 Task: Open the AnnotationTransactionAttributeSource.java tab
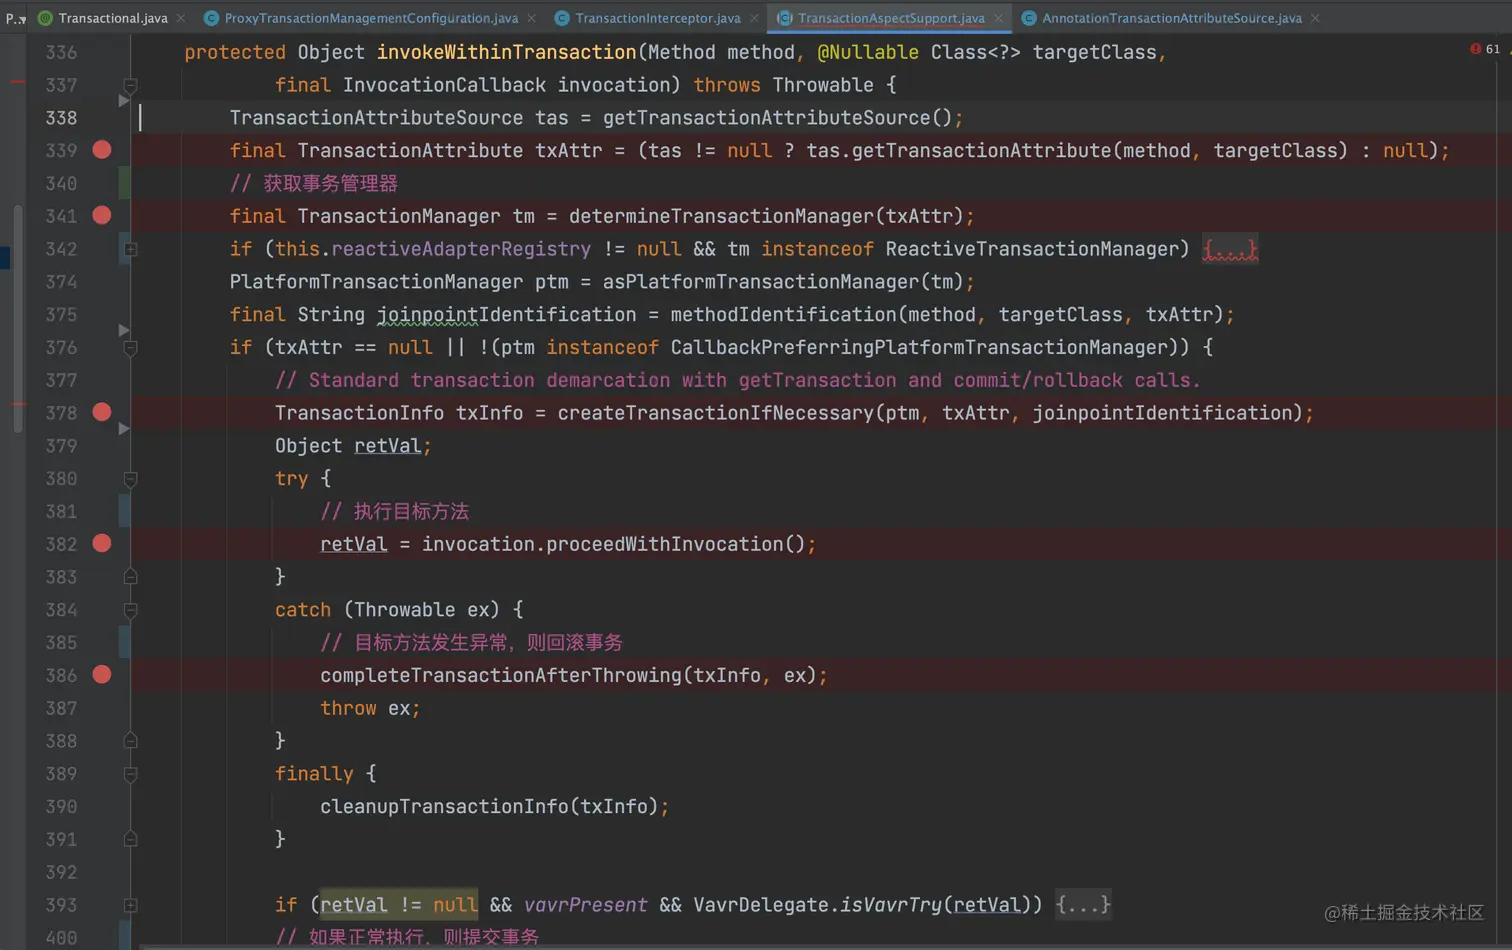(1172, 18)
